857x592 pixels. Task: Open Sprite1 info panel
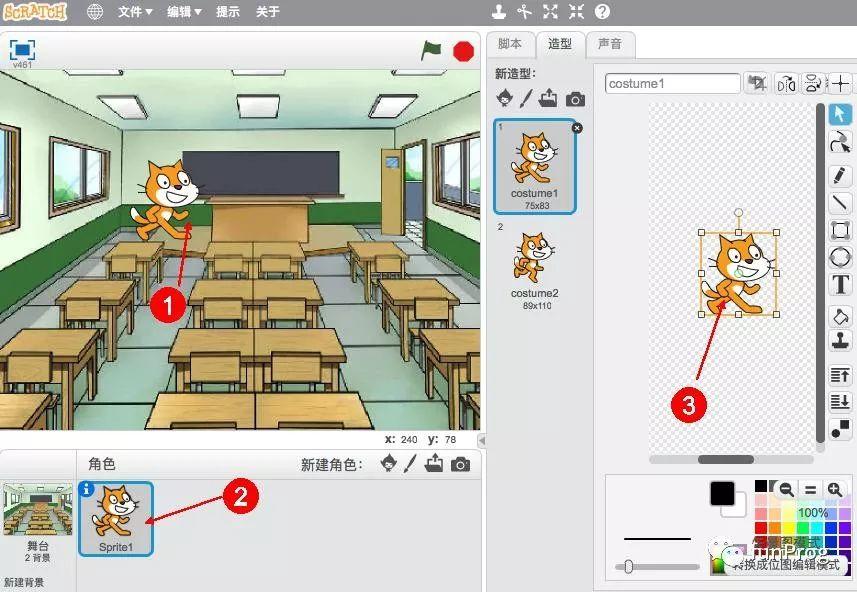coord(86,489)
